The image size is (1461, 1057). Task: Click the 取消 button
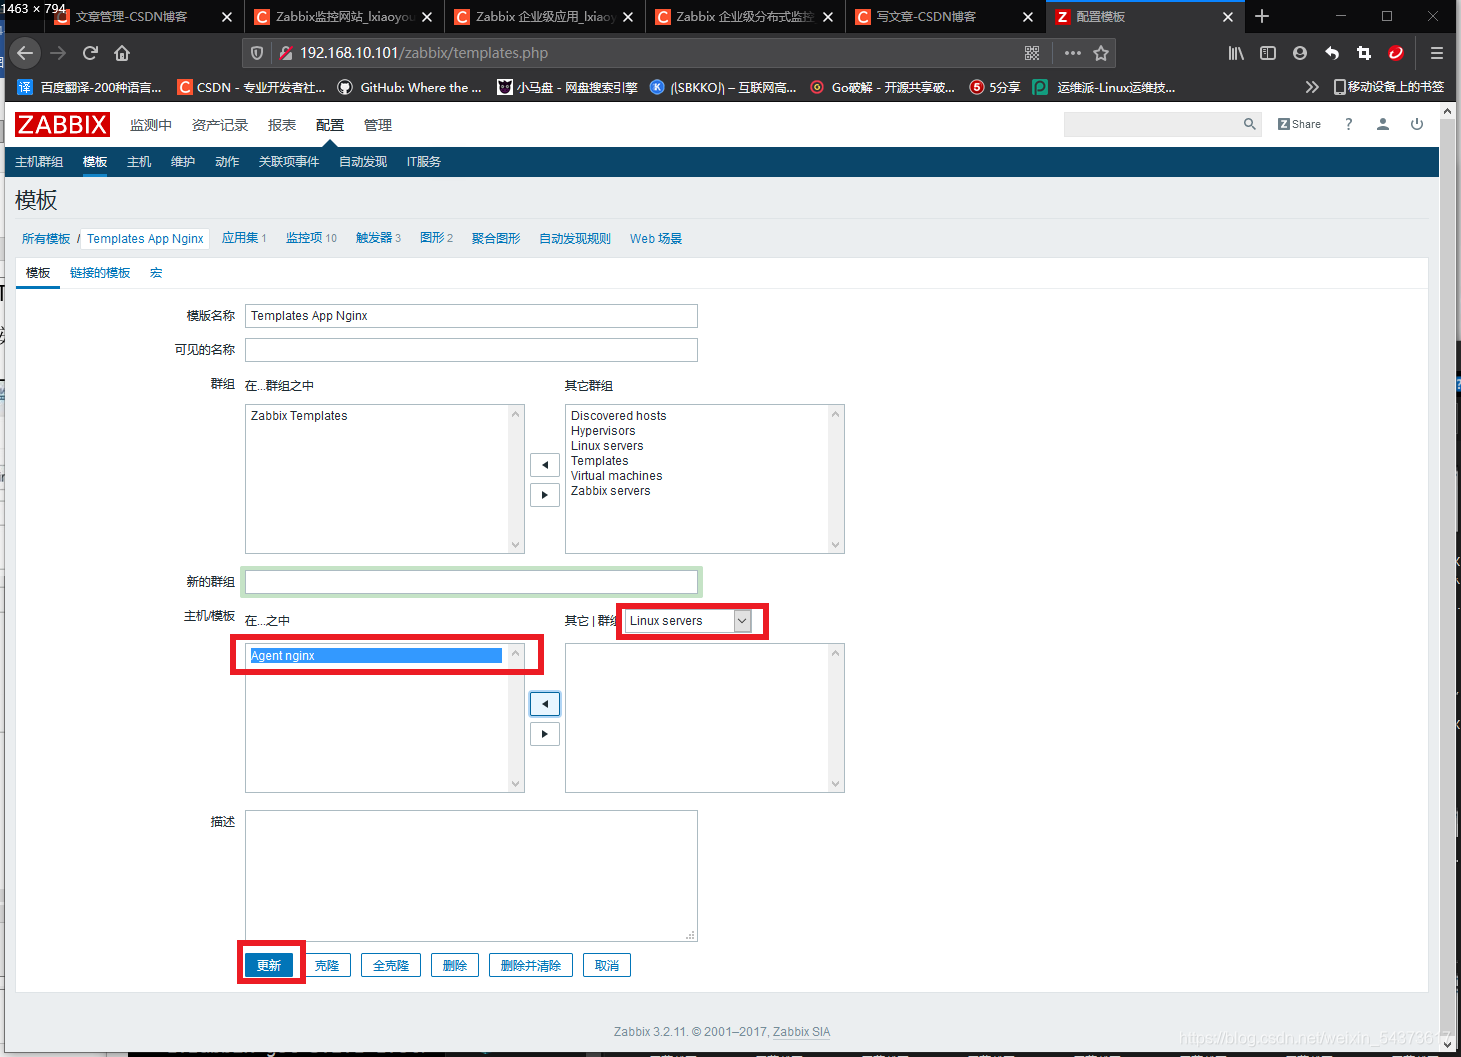point(607,965)
